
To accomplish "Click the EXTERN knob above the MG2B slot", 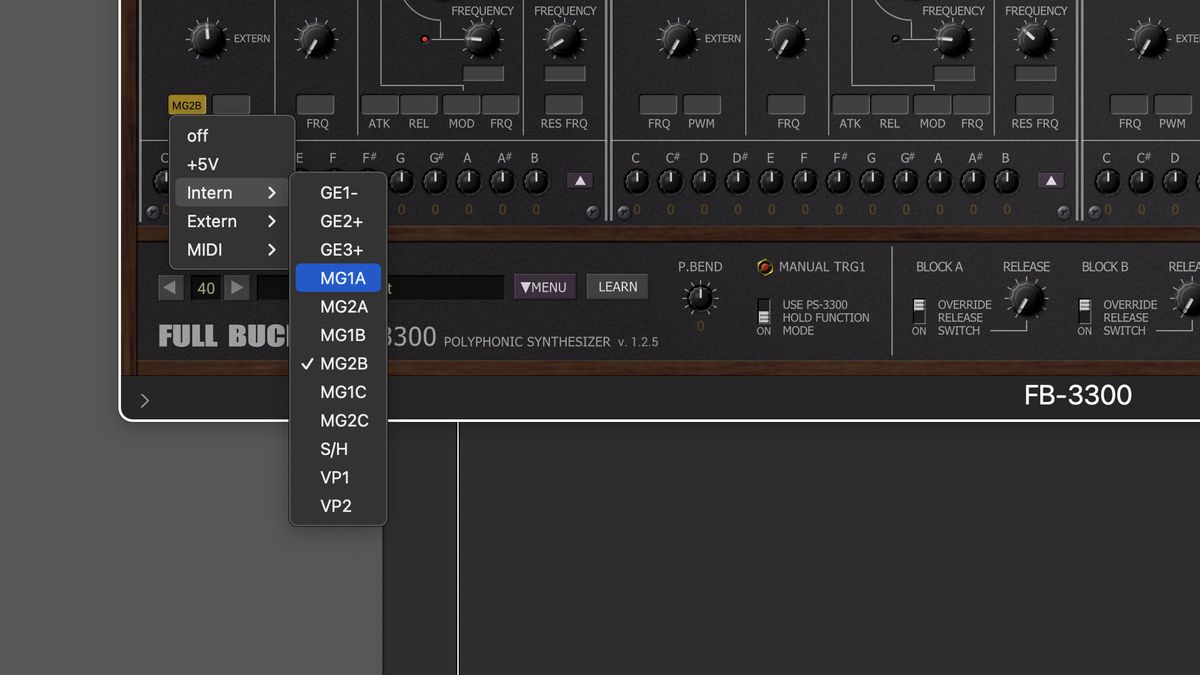I will coord(207,40).
